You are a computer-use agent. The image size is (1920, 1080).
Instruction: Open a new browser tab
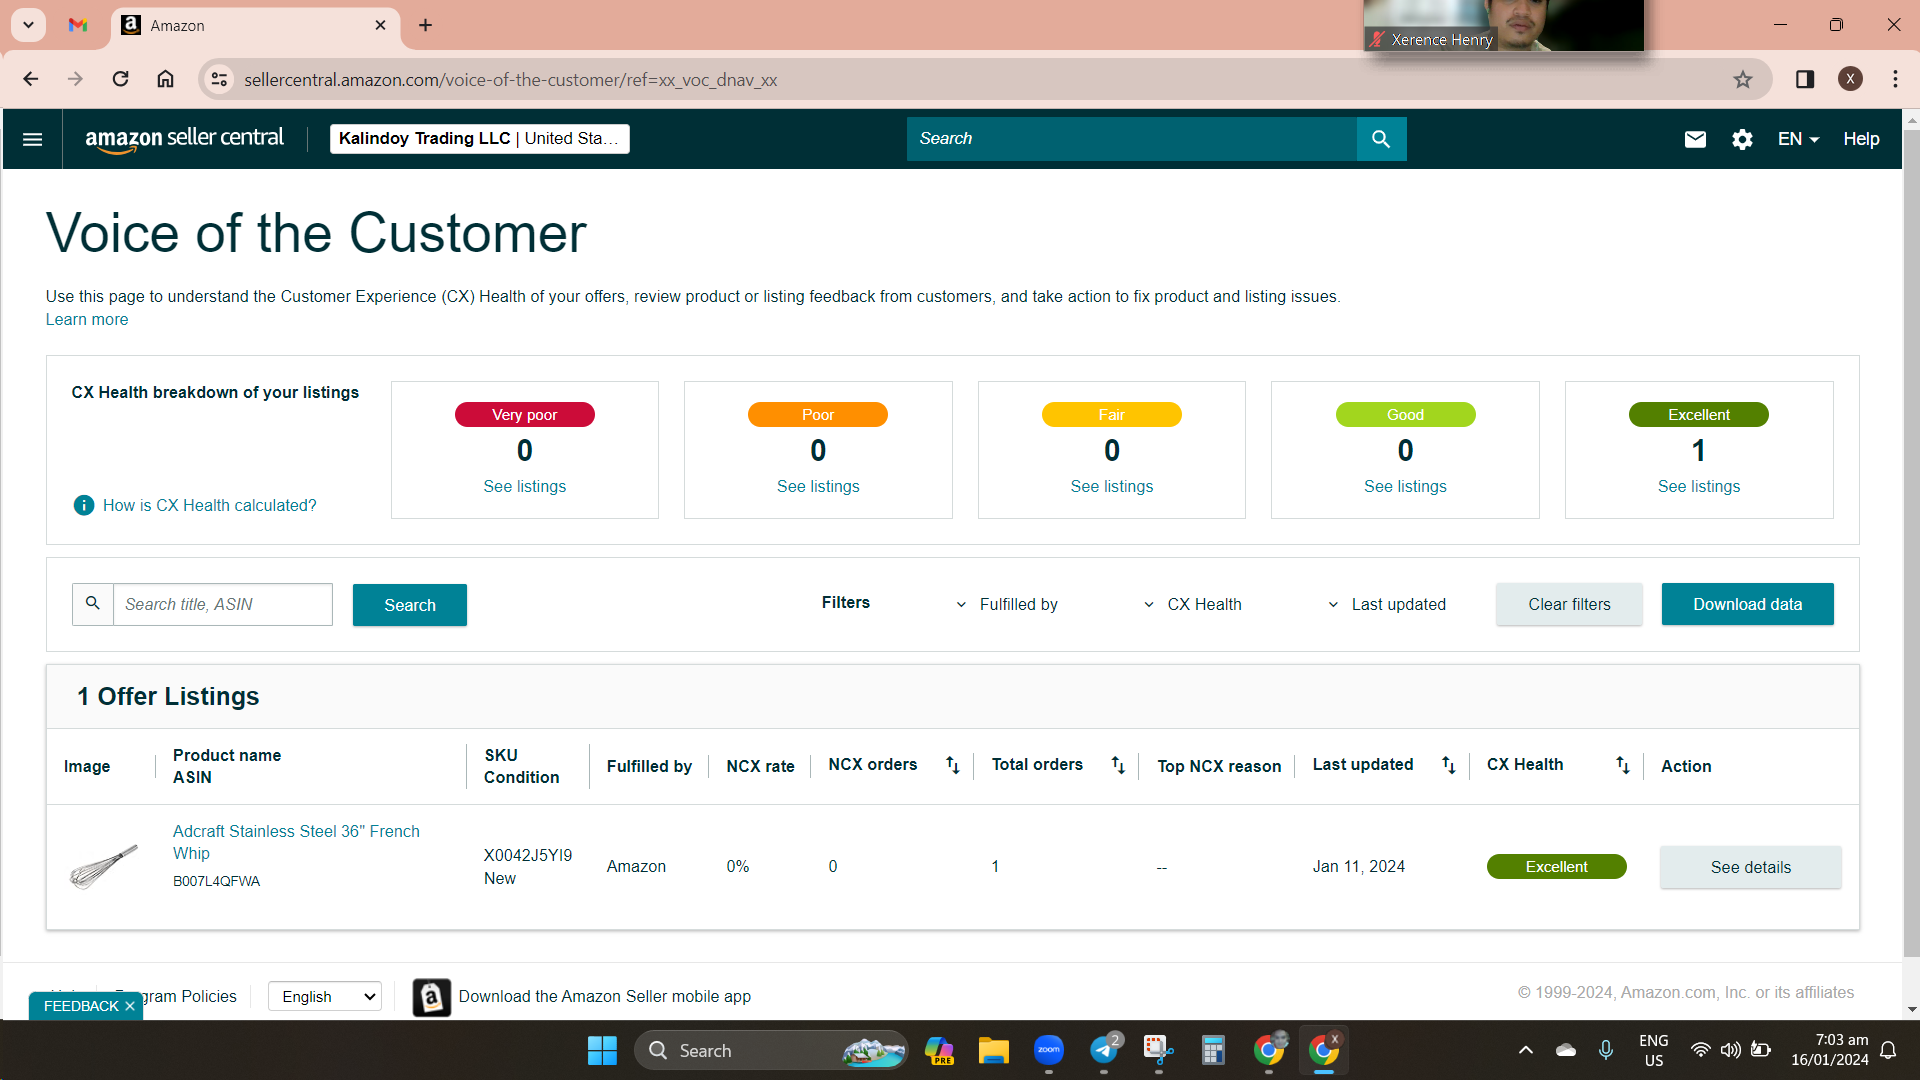426,25
